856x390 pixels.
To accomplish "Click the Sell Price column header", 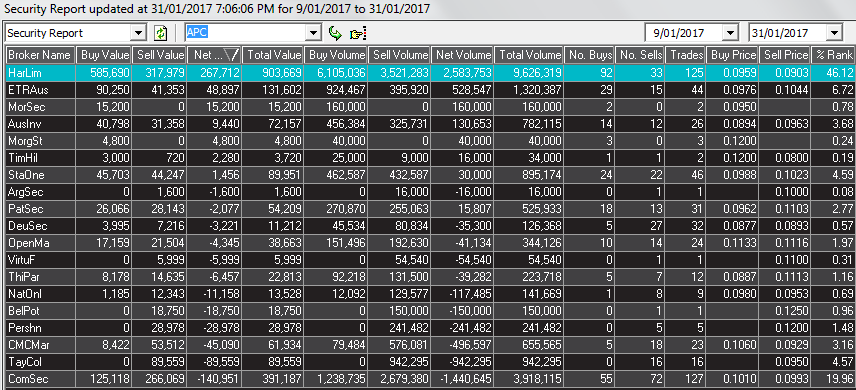I will tap(786, 55).
